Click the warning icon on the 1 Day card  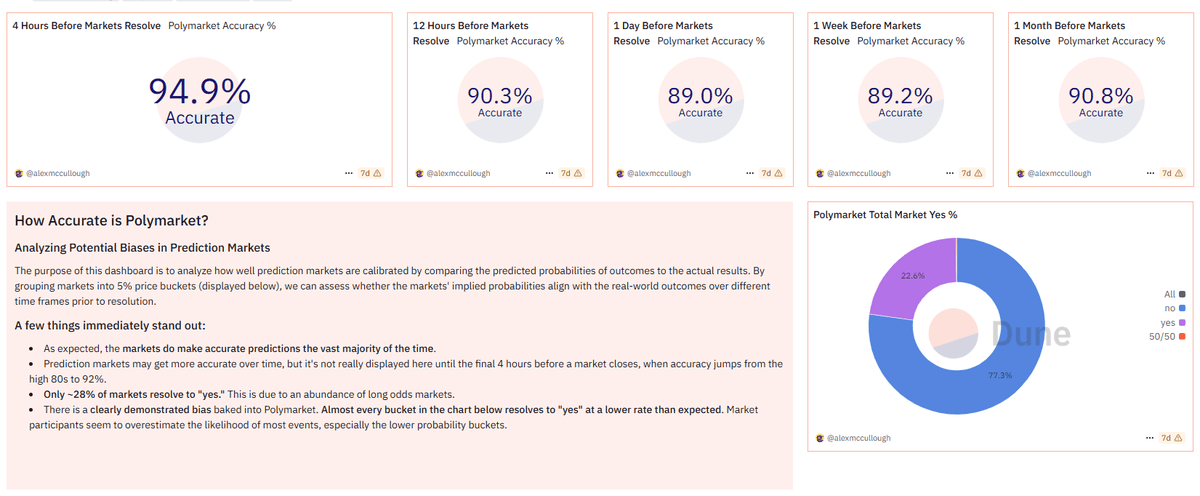coord(779,173)
